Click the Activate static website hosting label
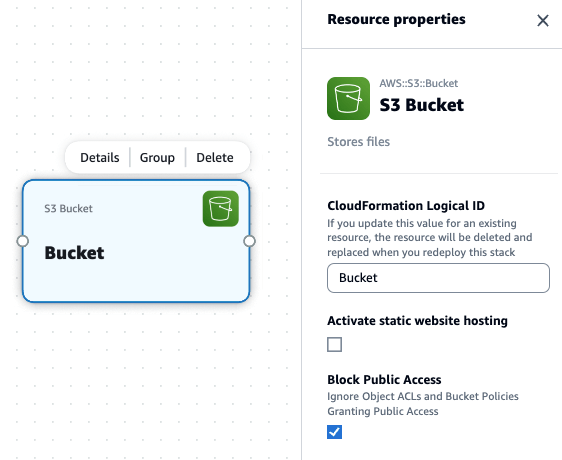Image resolution: width=562 pixels, height=460 pixels. pyautogui.click(x=418, y=321)
